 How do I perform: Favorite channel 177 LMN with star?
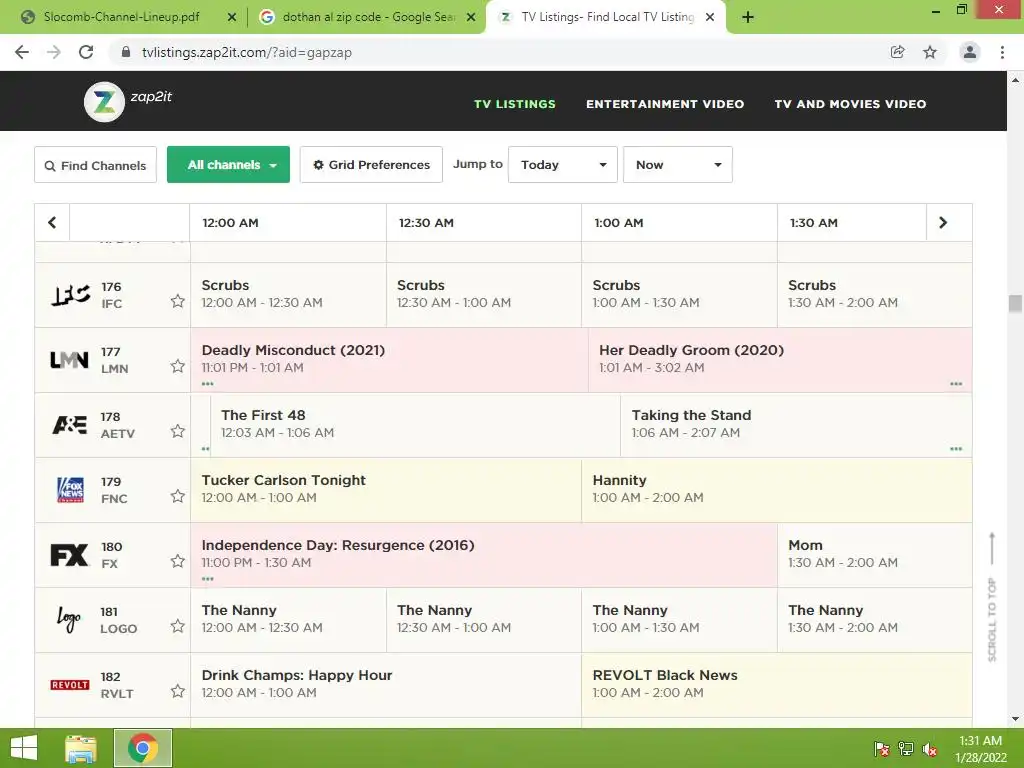click(x=178, y=366)
